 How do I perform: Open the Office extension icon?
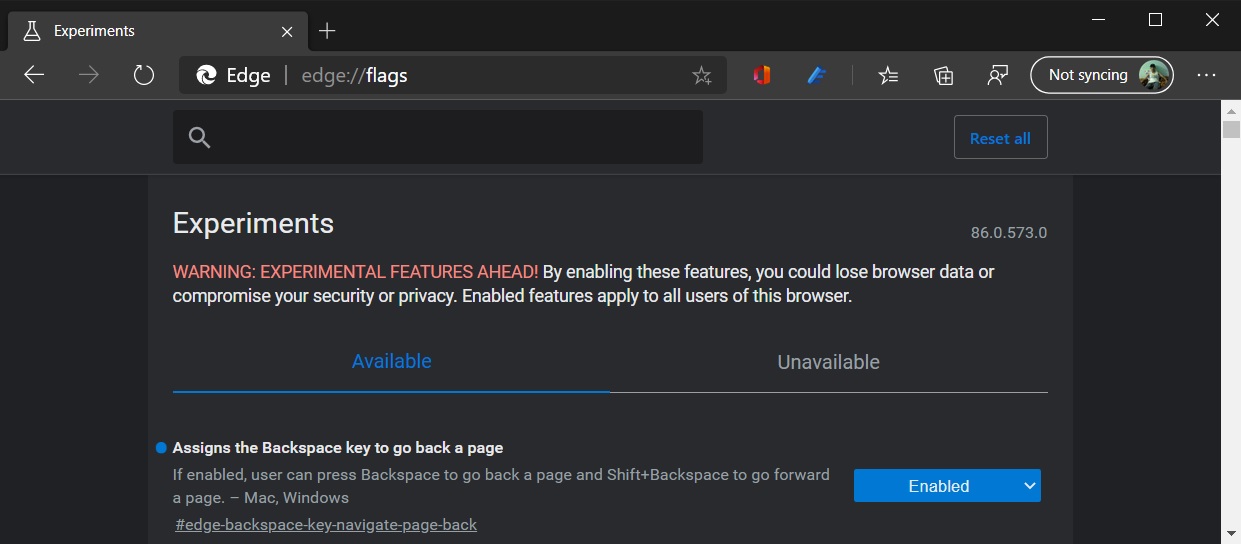[x=762, y=75]
